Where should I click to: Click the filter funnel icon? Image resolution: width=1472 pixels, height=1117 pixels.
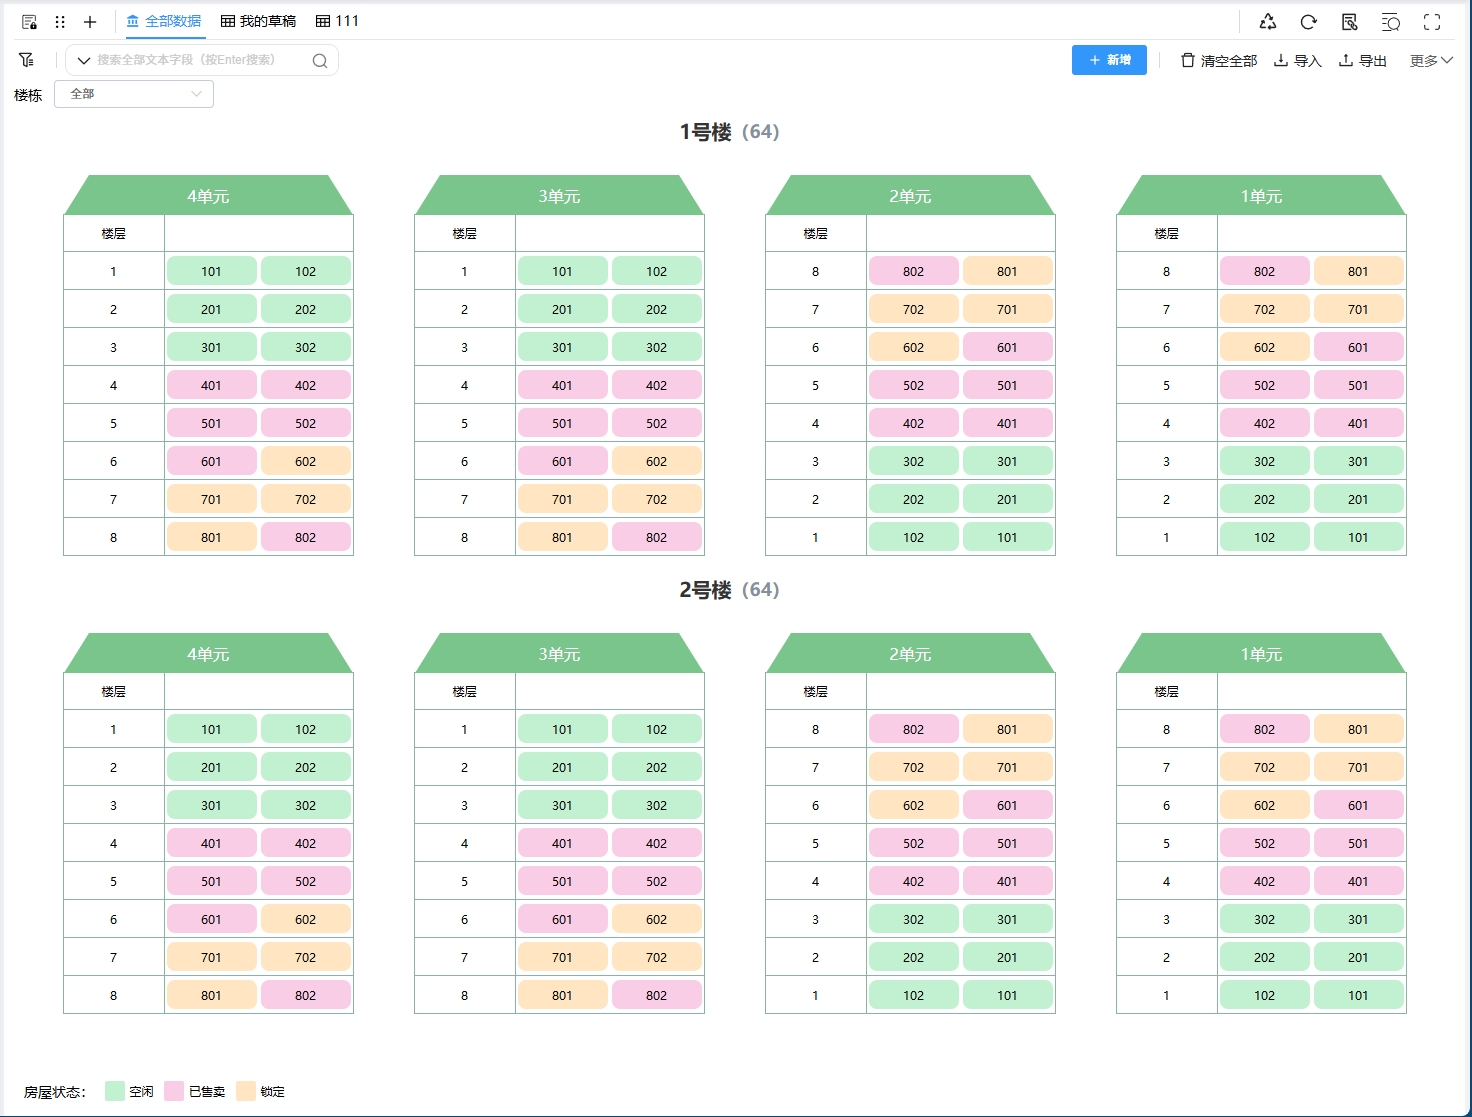point(26,59)
